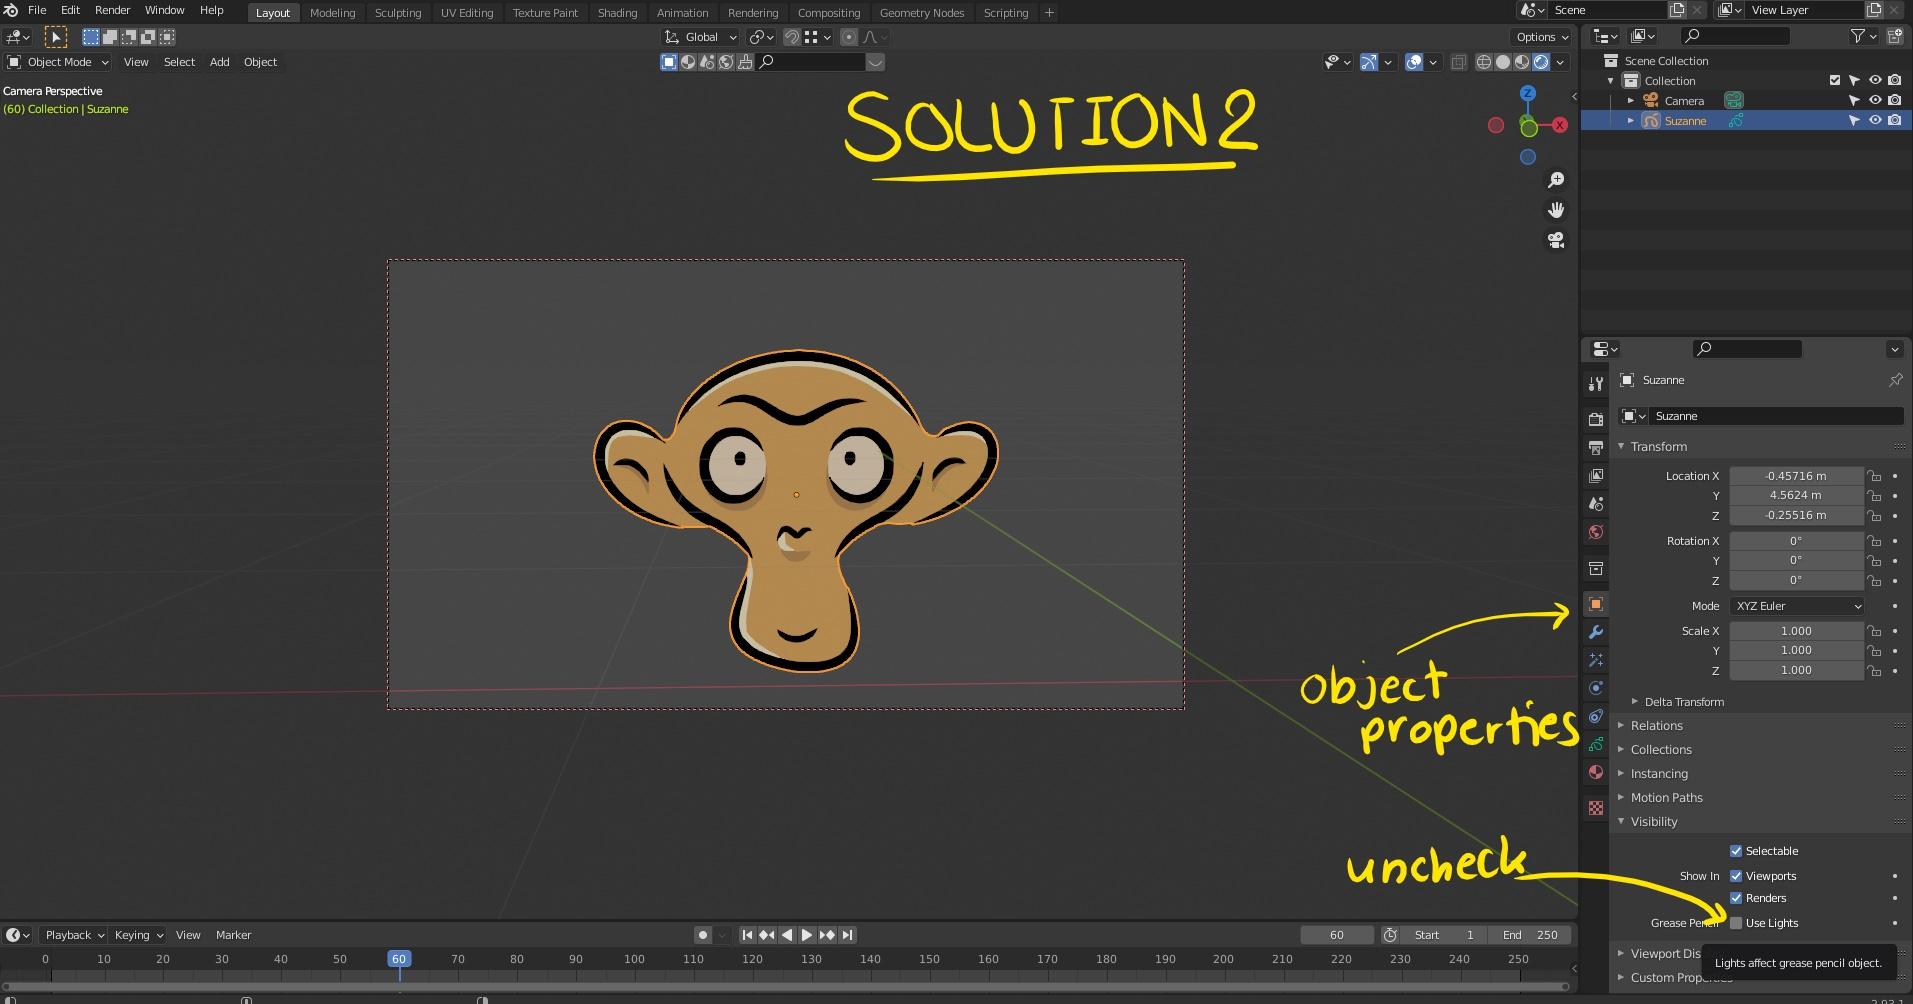Toggle the viewport gizmos button
This screenshot has height=1004, width=1913.
[1369, 62]
